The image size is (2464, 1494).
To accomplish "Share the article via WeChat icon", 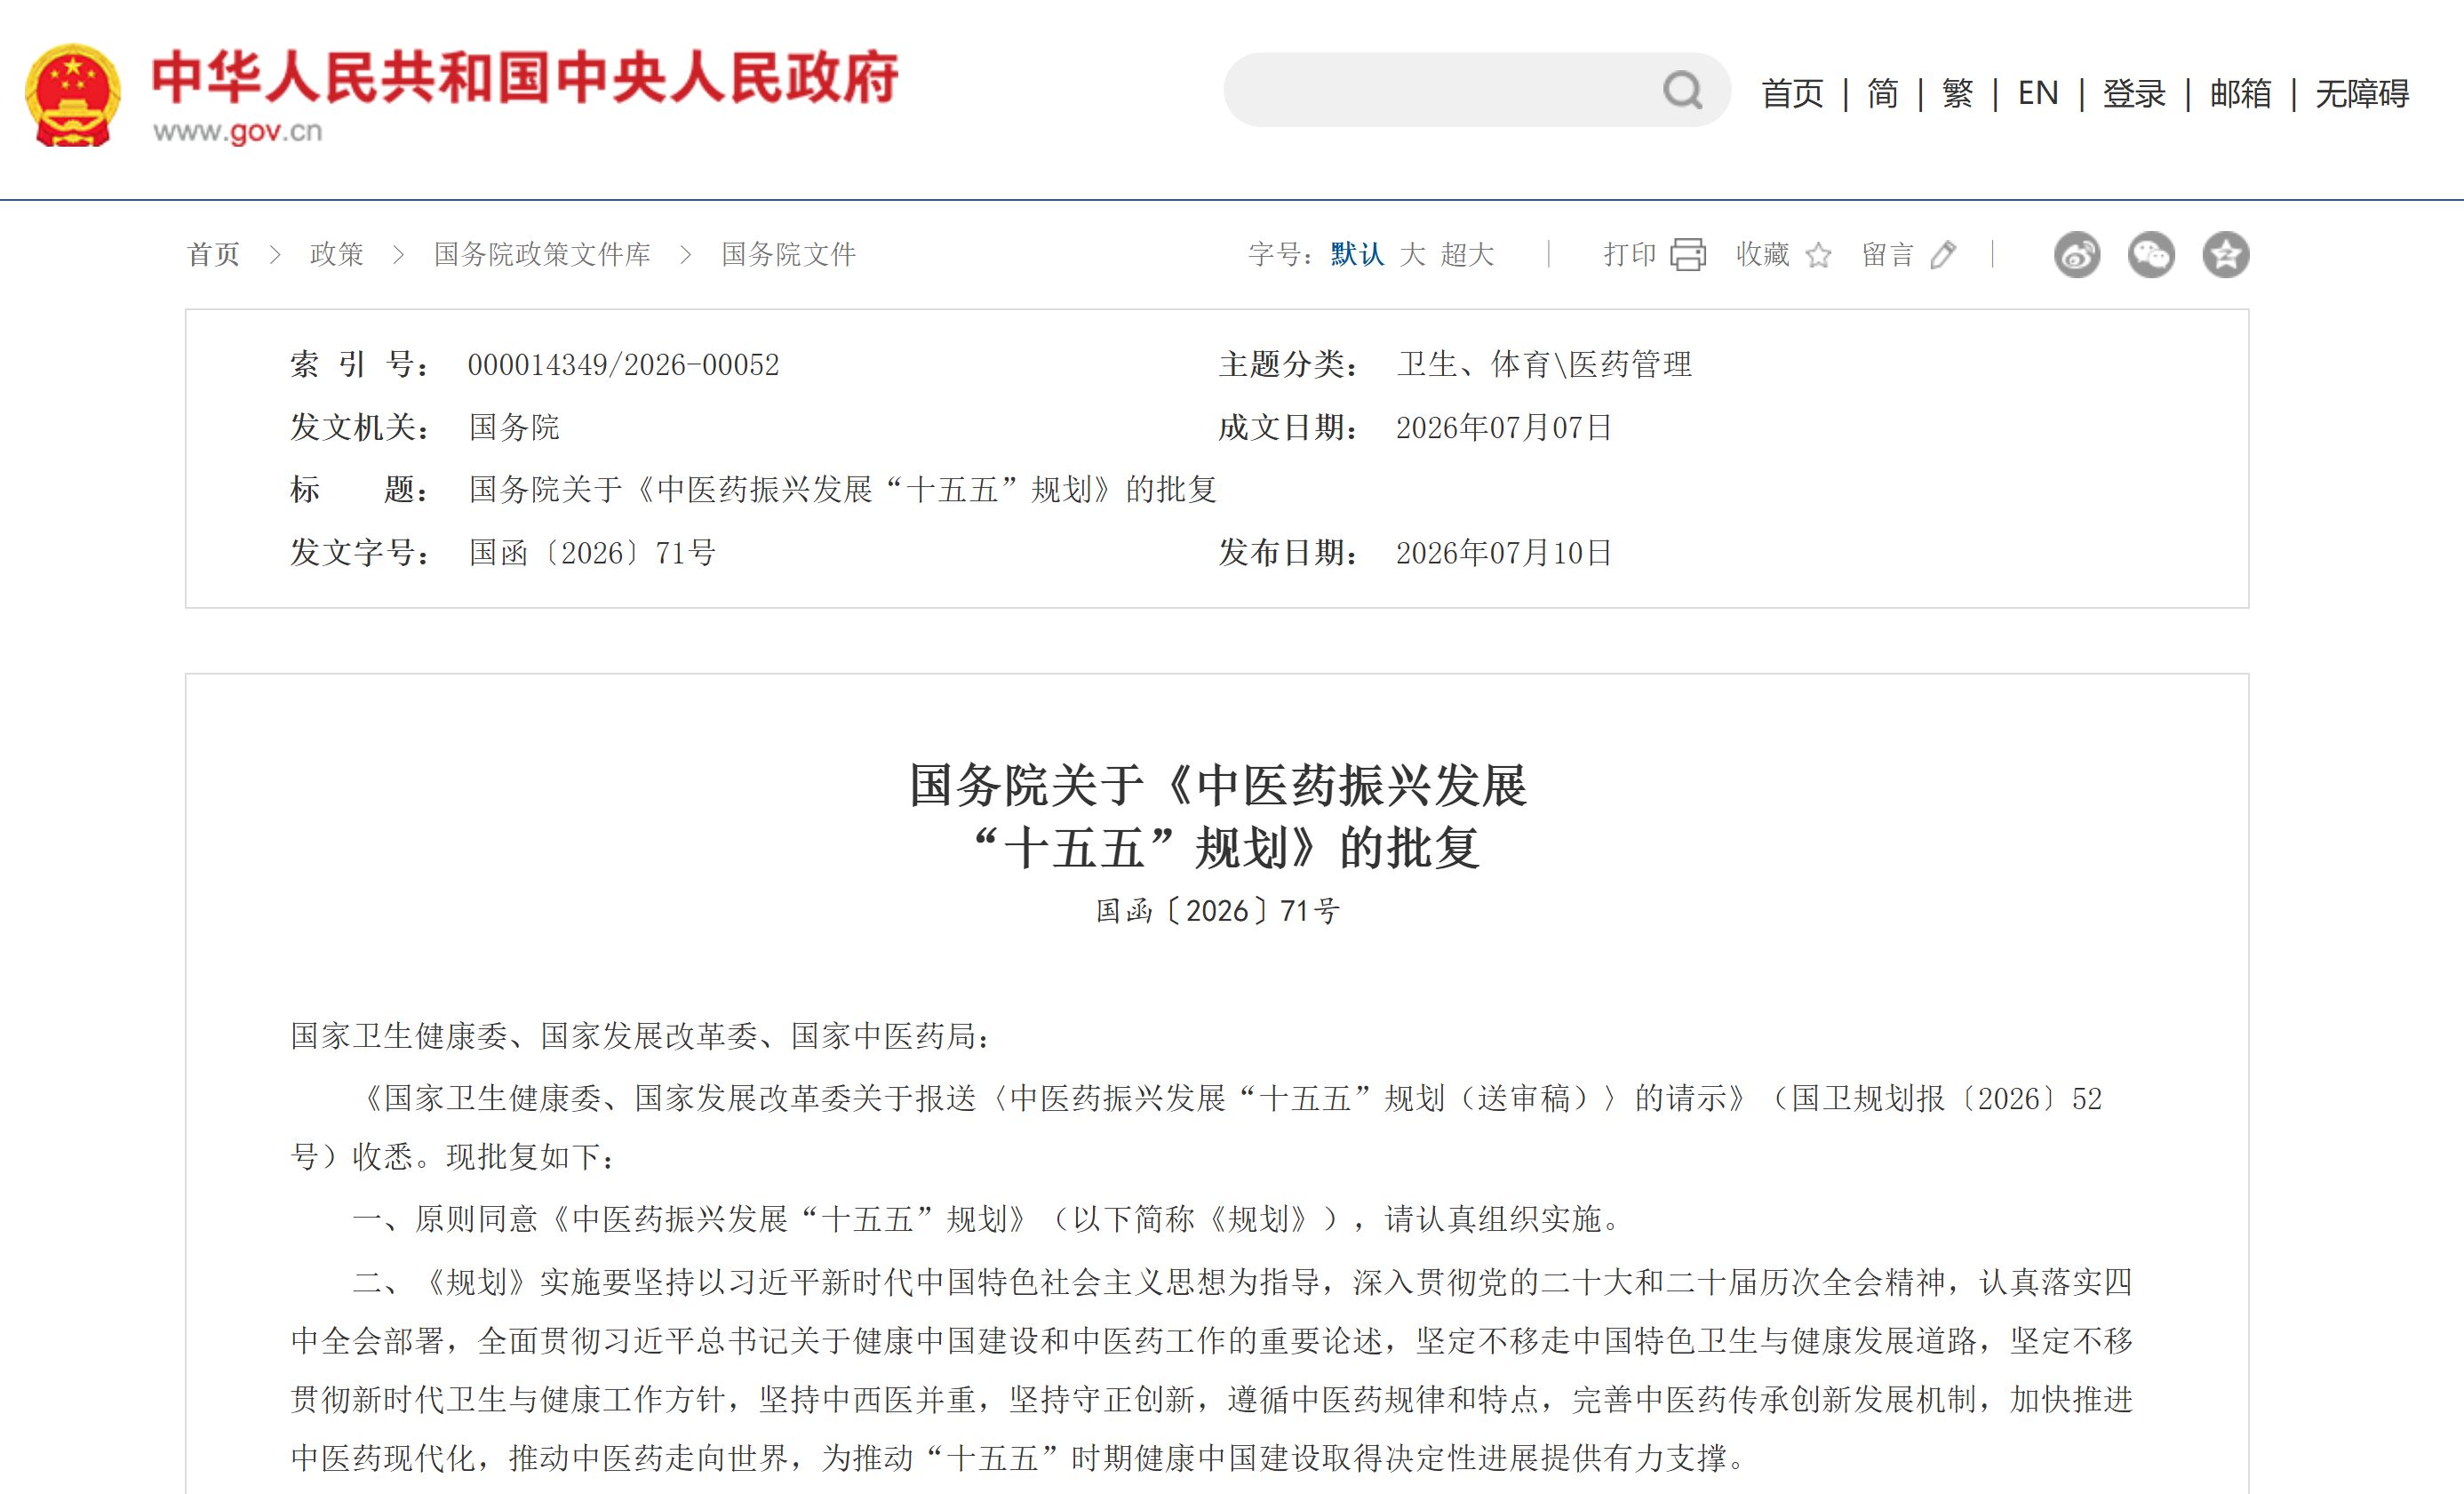I will 2151,255.
